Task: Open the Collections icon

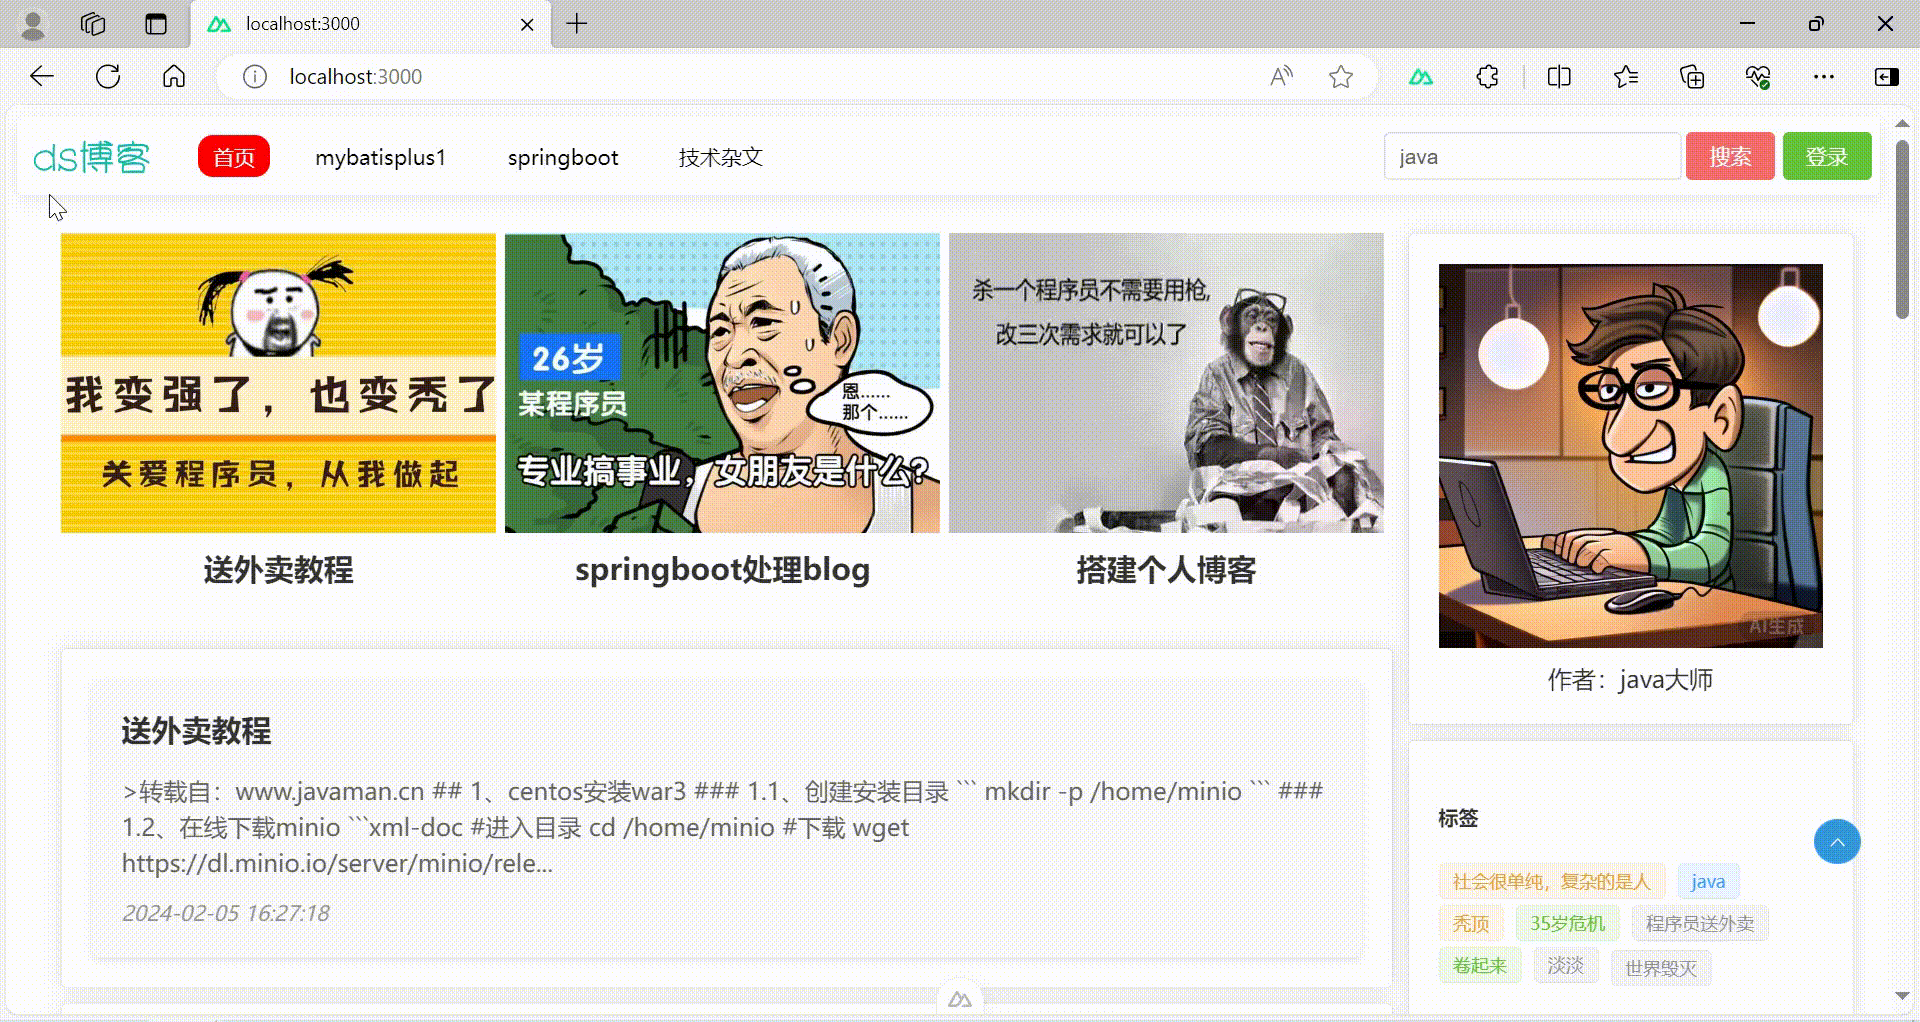Action: (1692, 76)
